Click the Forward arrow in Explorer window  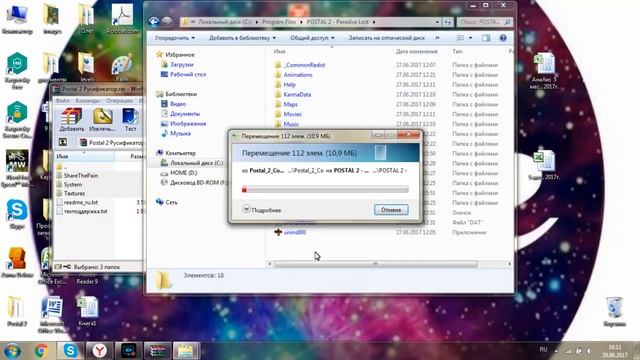167,22
